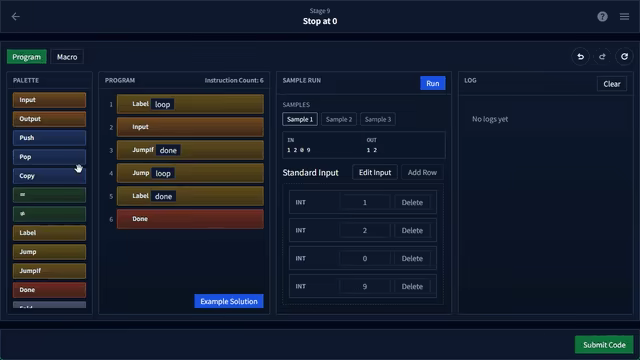Pick the Label block in the palette
640x360 pixels.
point(49,233)
